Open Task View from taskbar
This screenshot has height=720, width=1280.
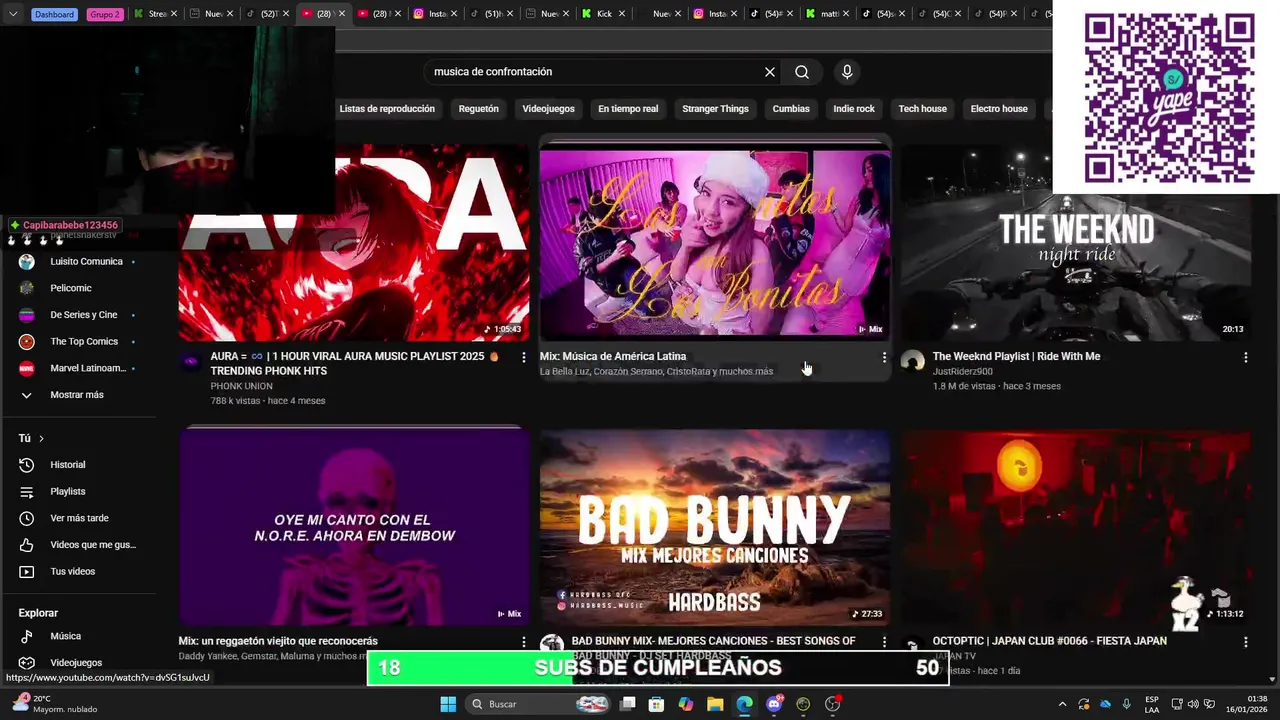pos(627,704)
